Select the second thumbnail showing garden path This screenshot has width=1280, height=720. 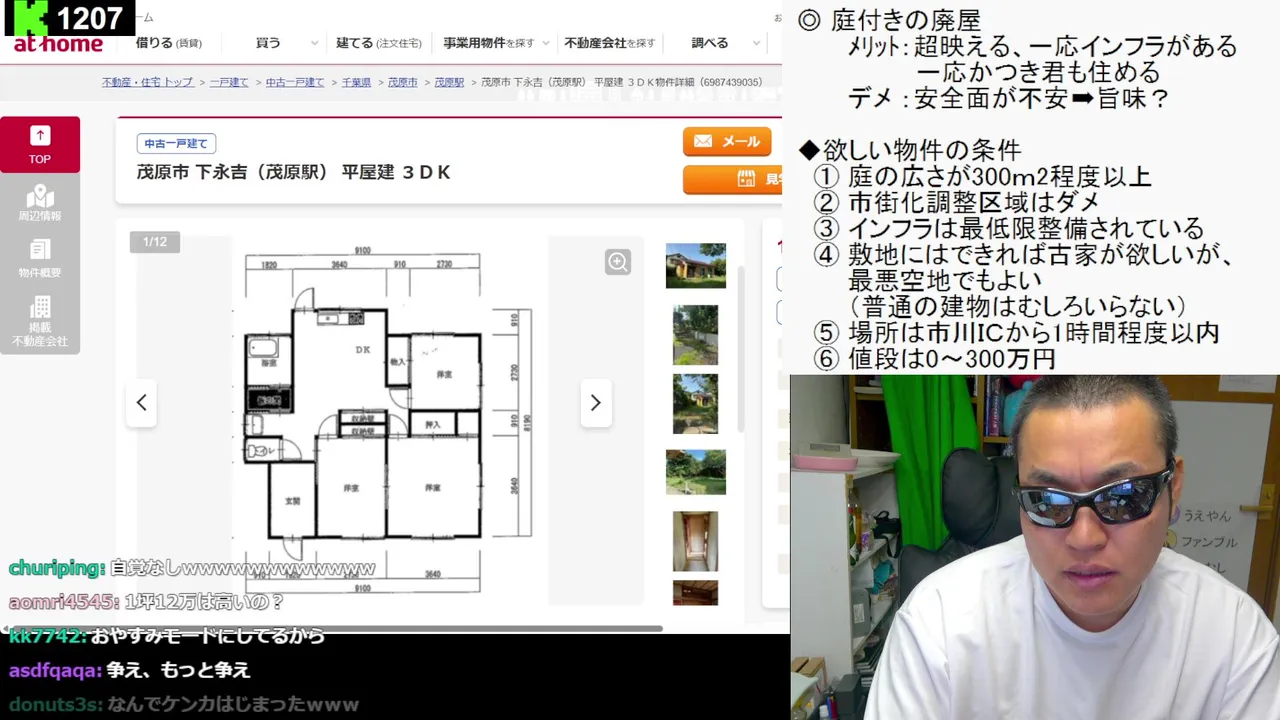point(695,335)
